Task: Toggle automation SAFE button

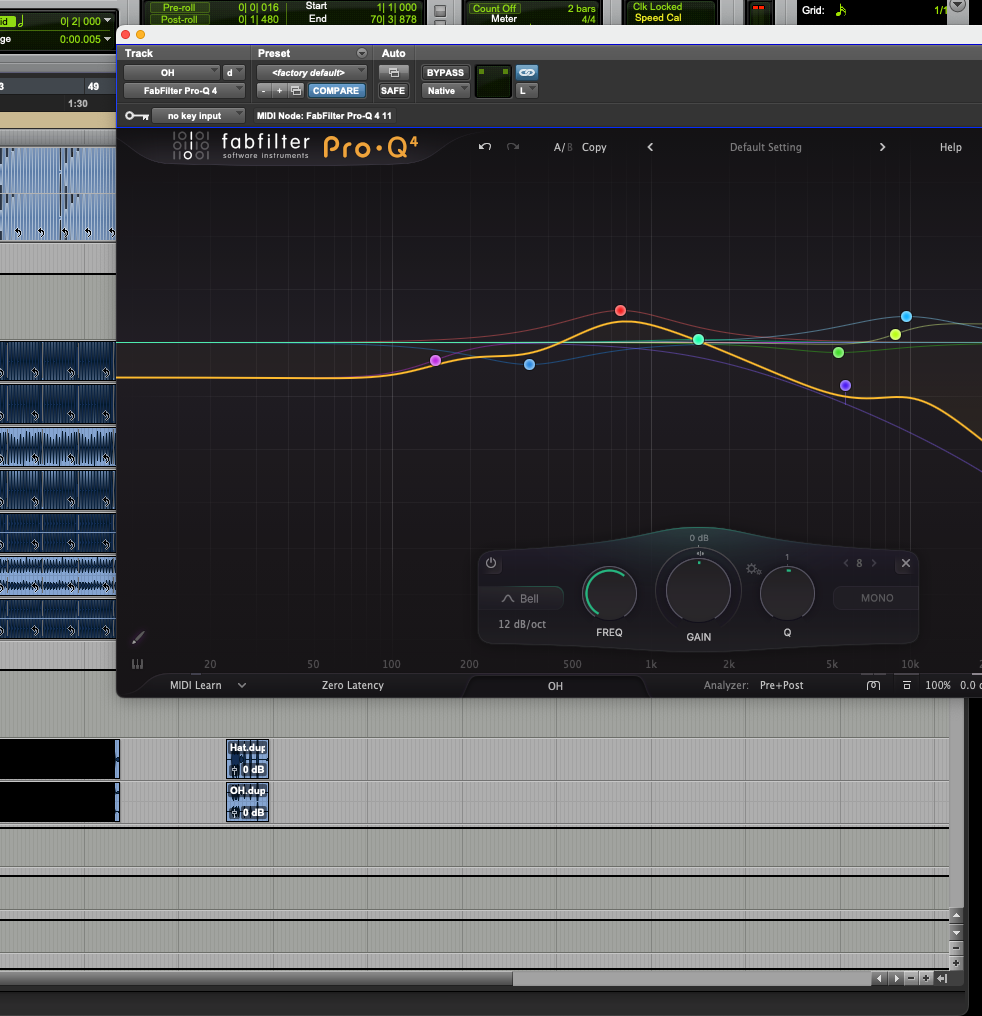Action: pyautogui.click(x=393, y=91)
